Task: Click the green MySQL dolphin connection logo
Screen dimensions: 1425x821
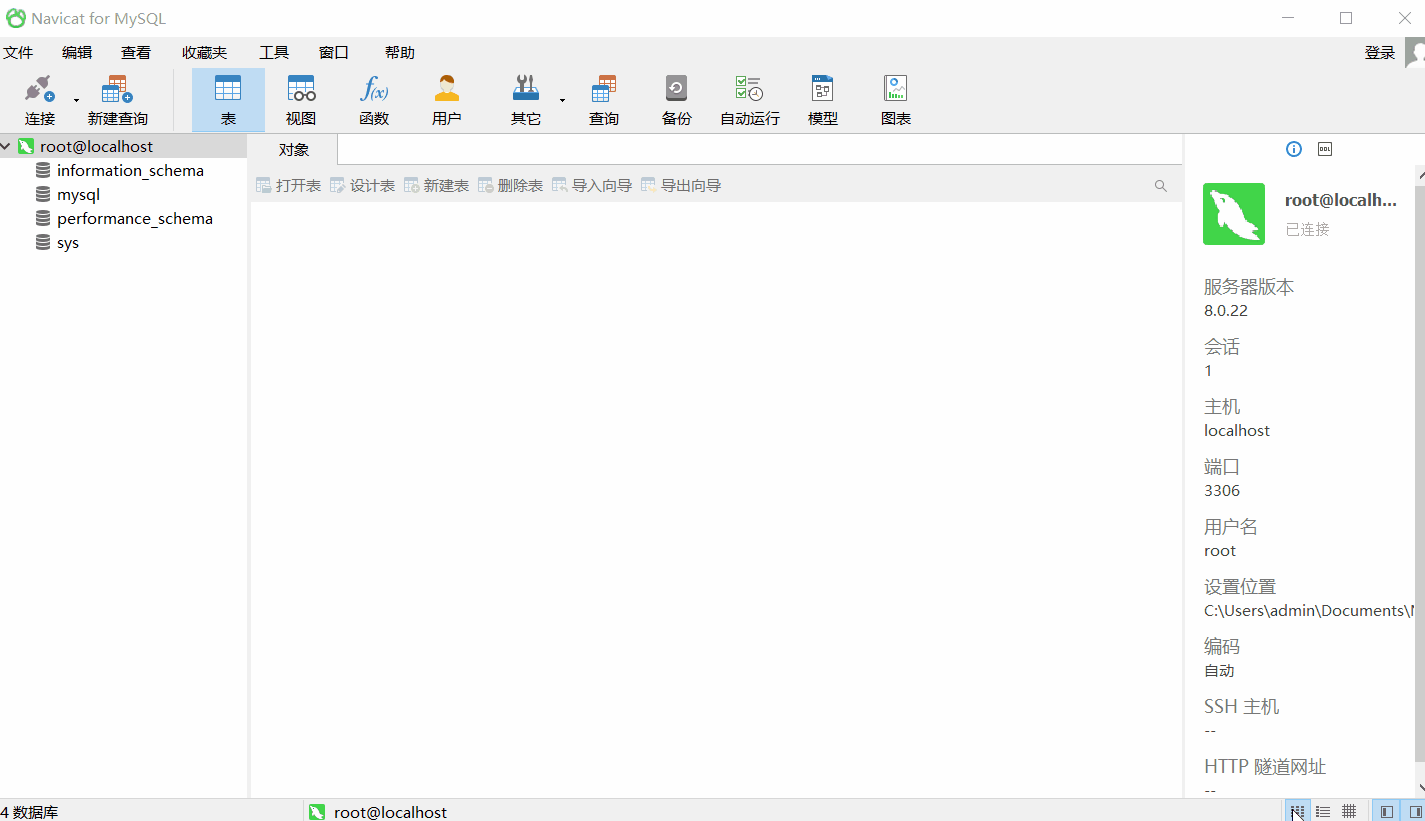Action: click(1234, 213)
